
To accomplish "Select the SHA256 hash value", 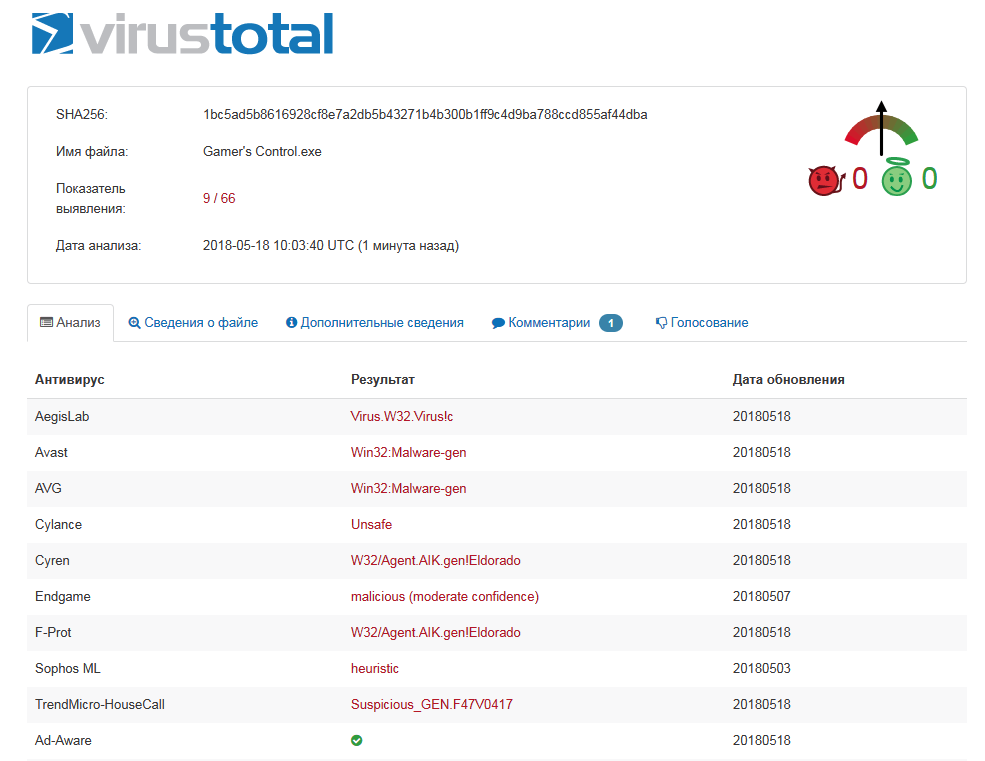I will point(425,115).
